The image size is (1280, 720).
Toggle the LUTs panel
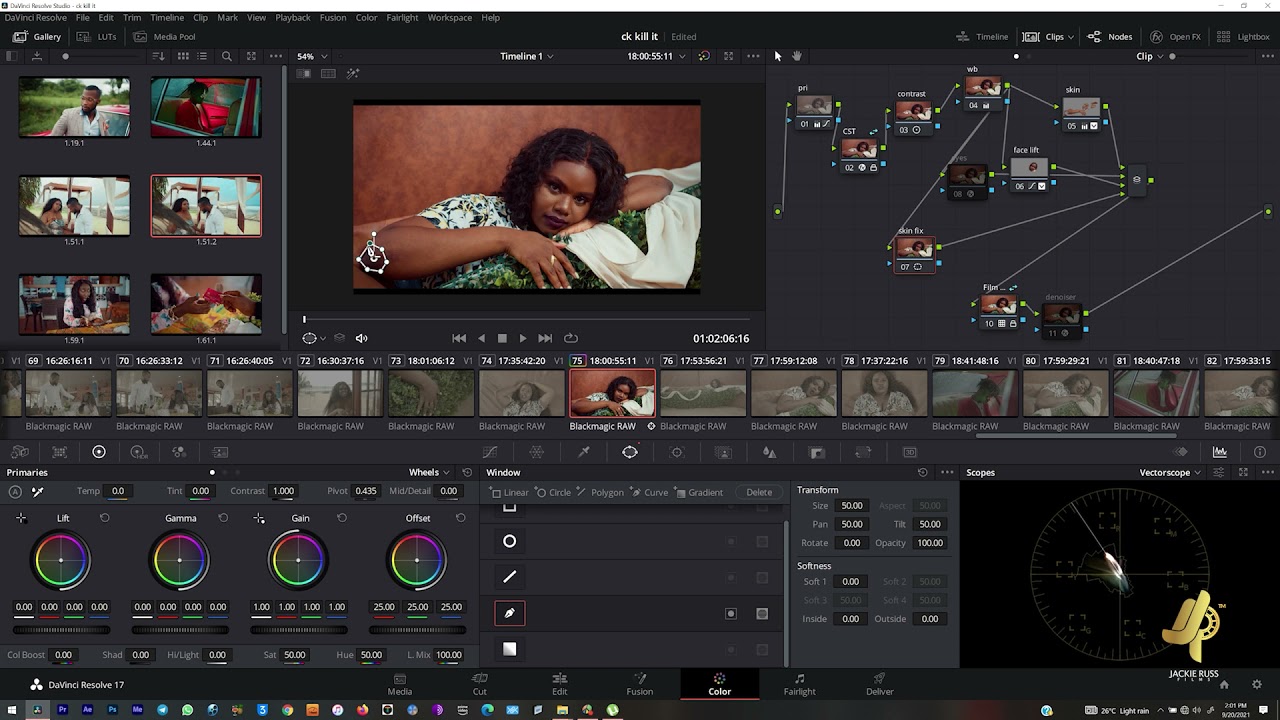pos(97,37)
